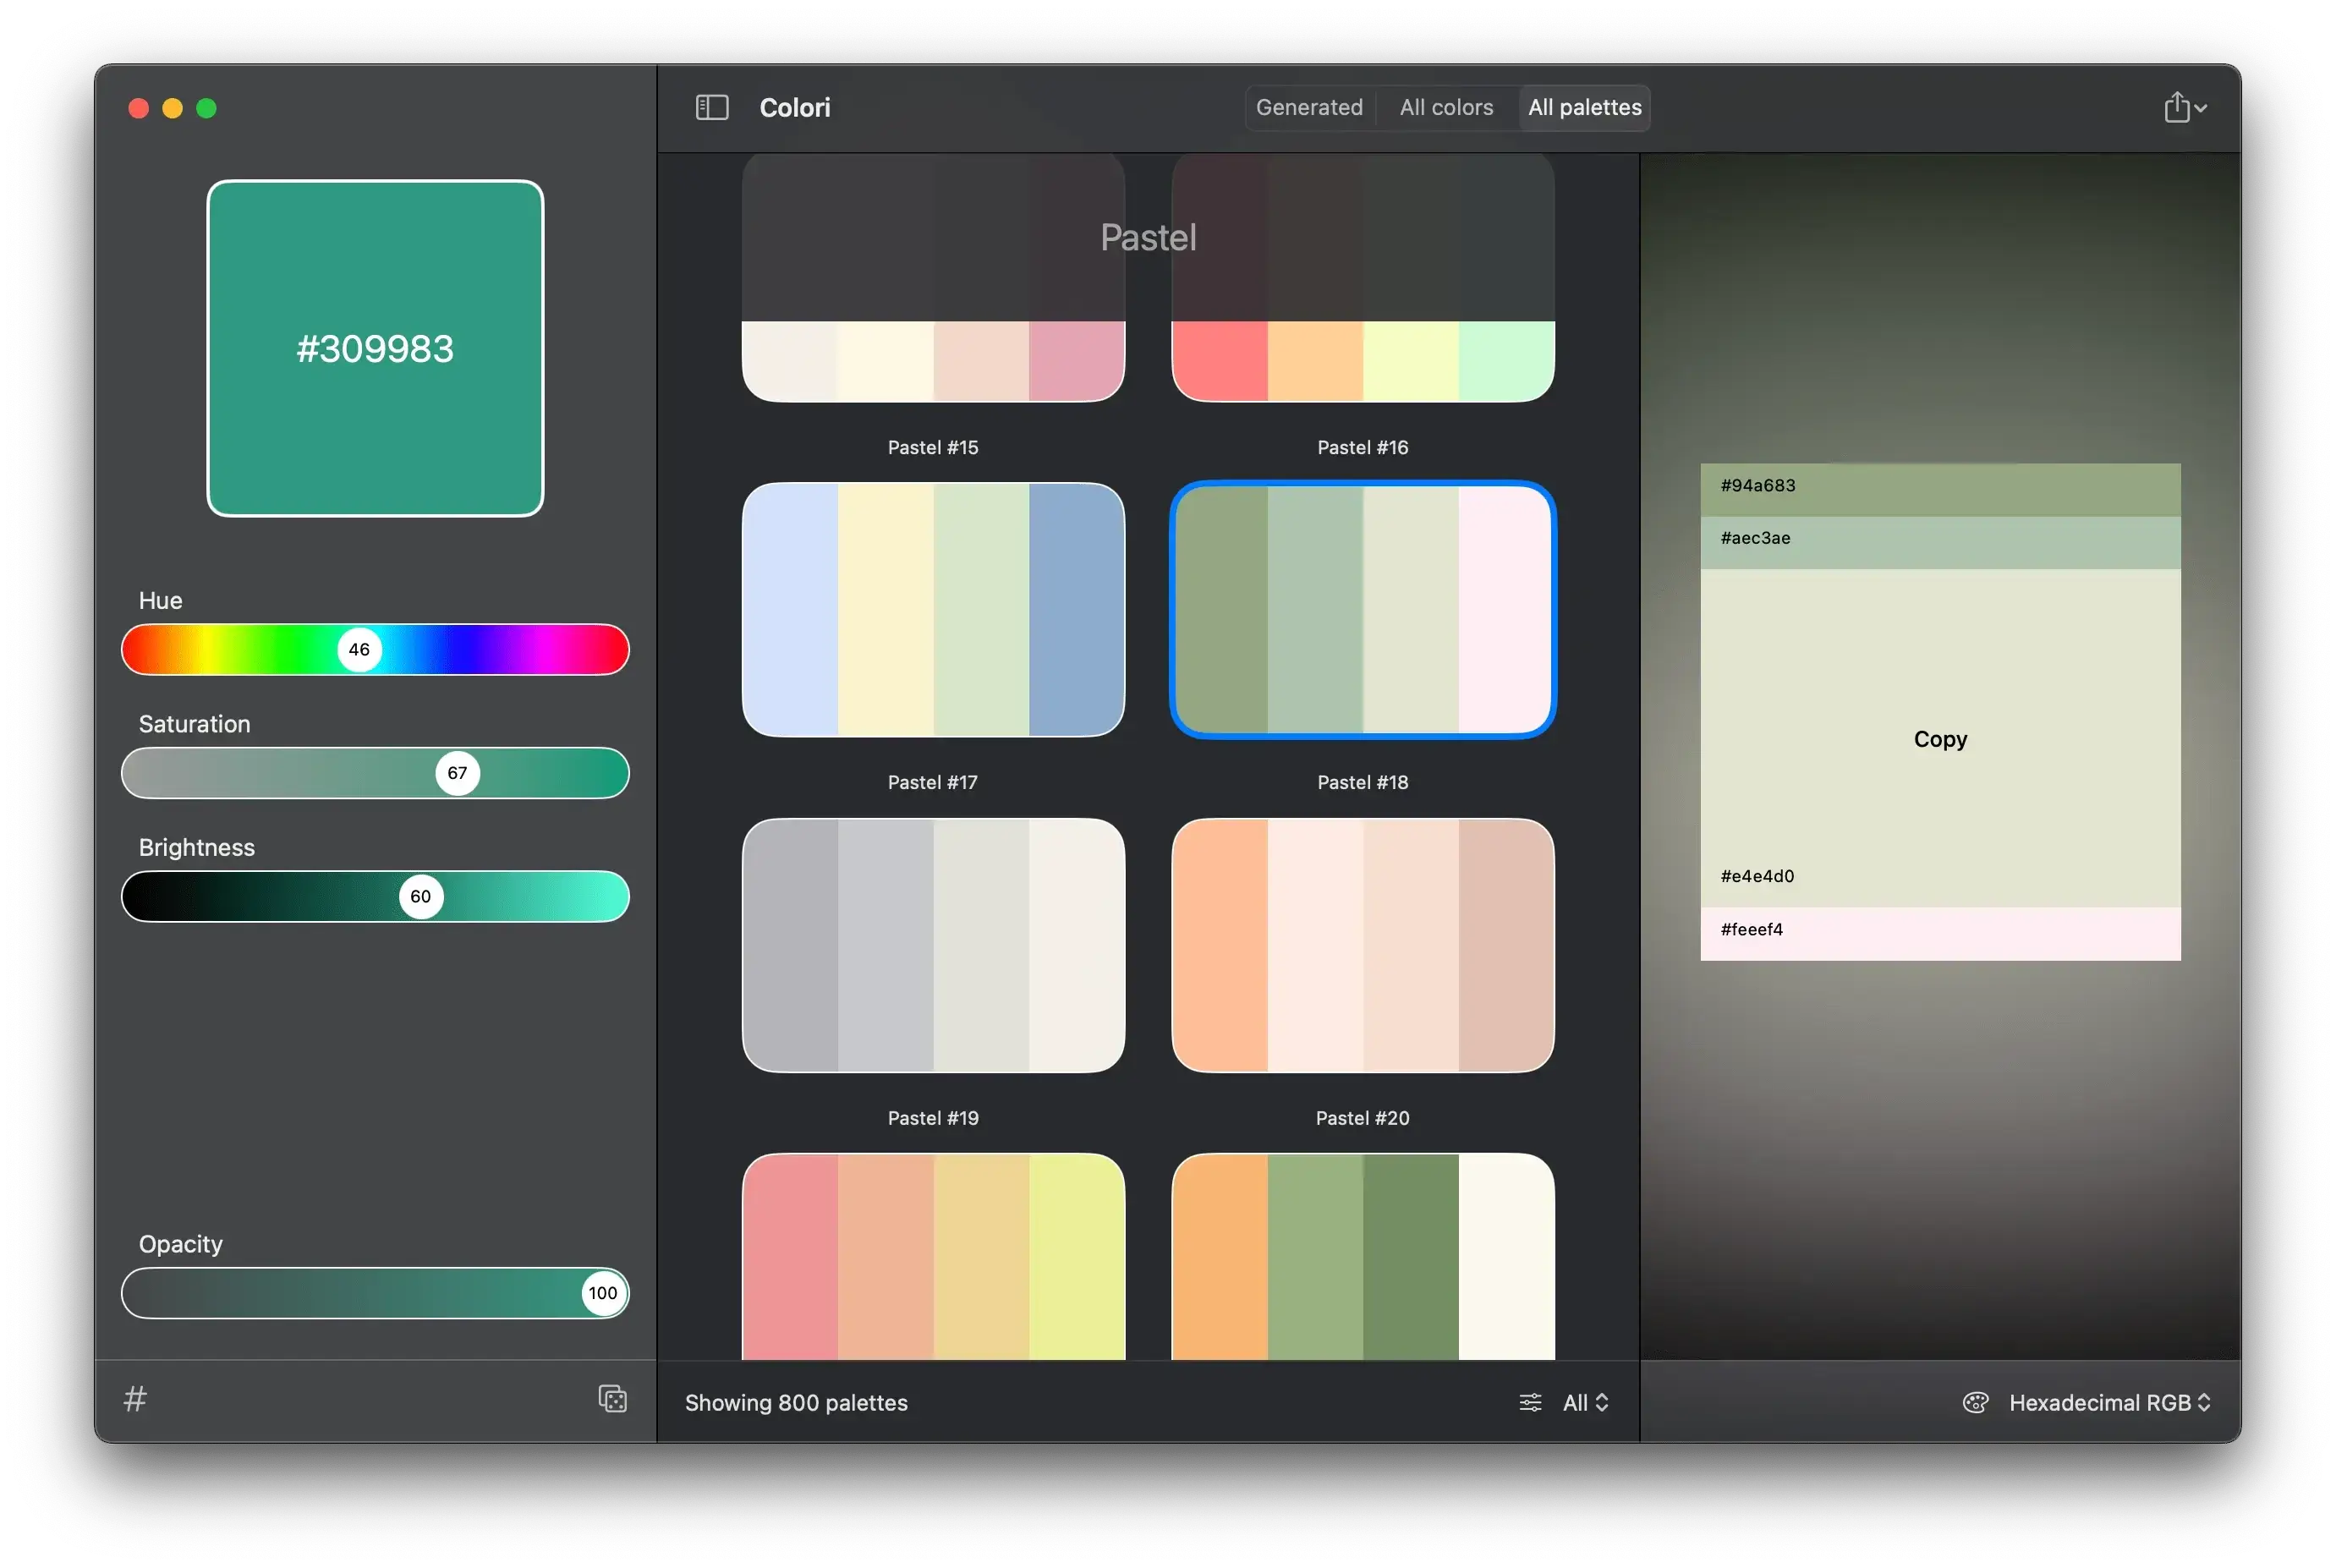Screen dimensions: 2336x1568
Task: Select the All palettes view
Action: pyautogui.click(x=1584, y=107)
